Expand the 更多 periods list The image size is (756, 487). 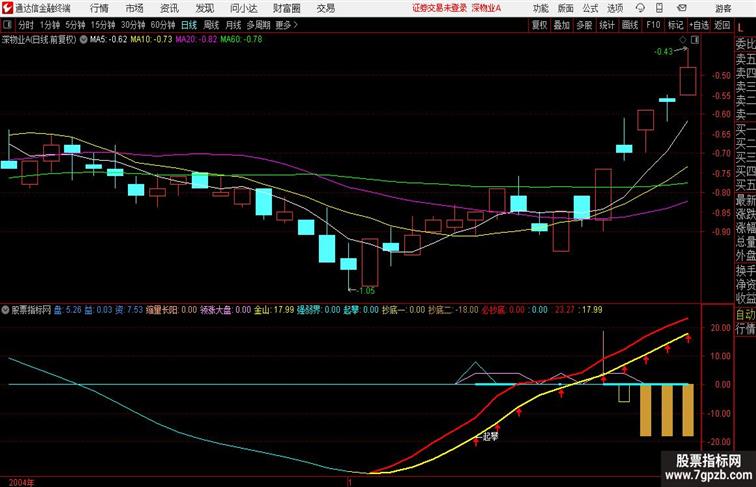286,25
